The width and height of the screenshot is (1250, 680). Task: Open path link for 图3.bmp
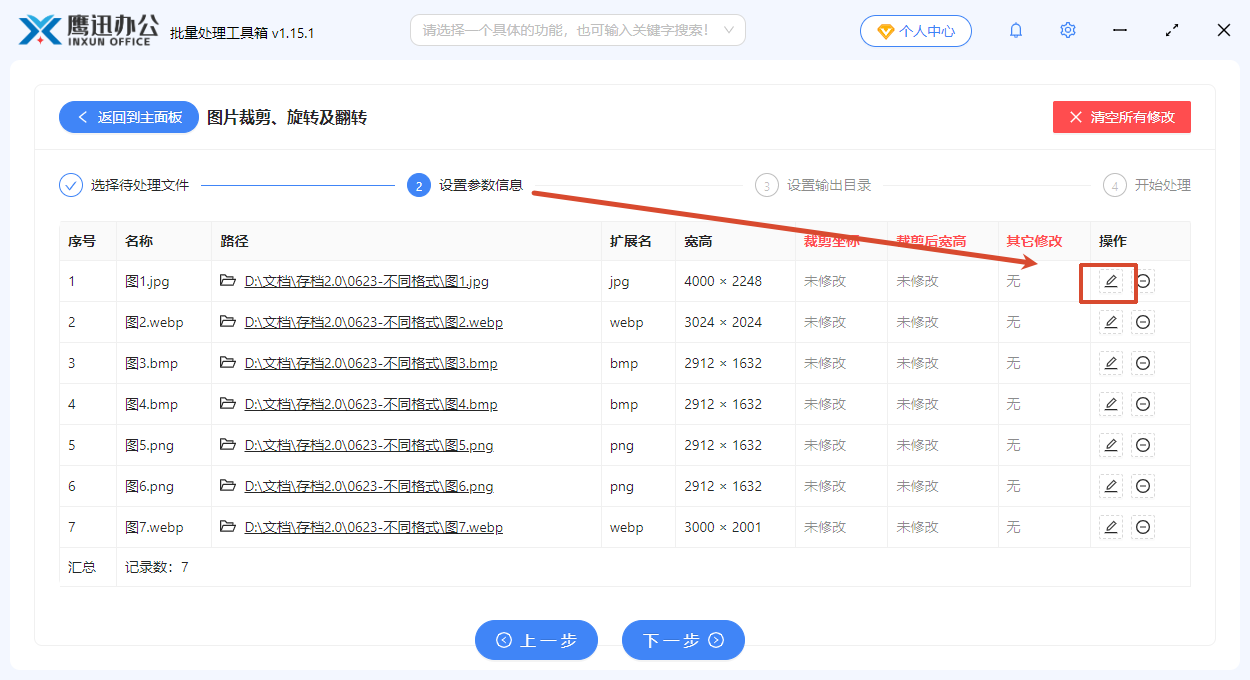(x=371, y=363)
